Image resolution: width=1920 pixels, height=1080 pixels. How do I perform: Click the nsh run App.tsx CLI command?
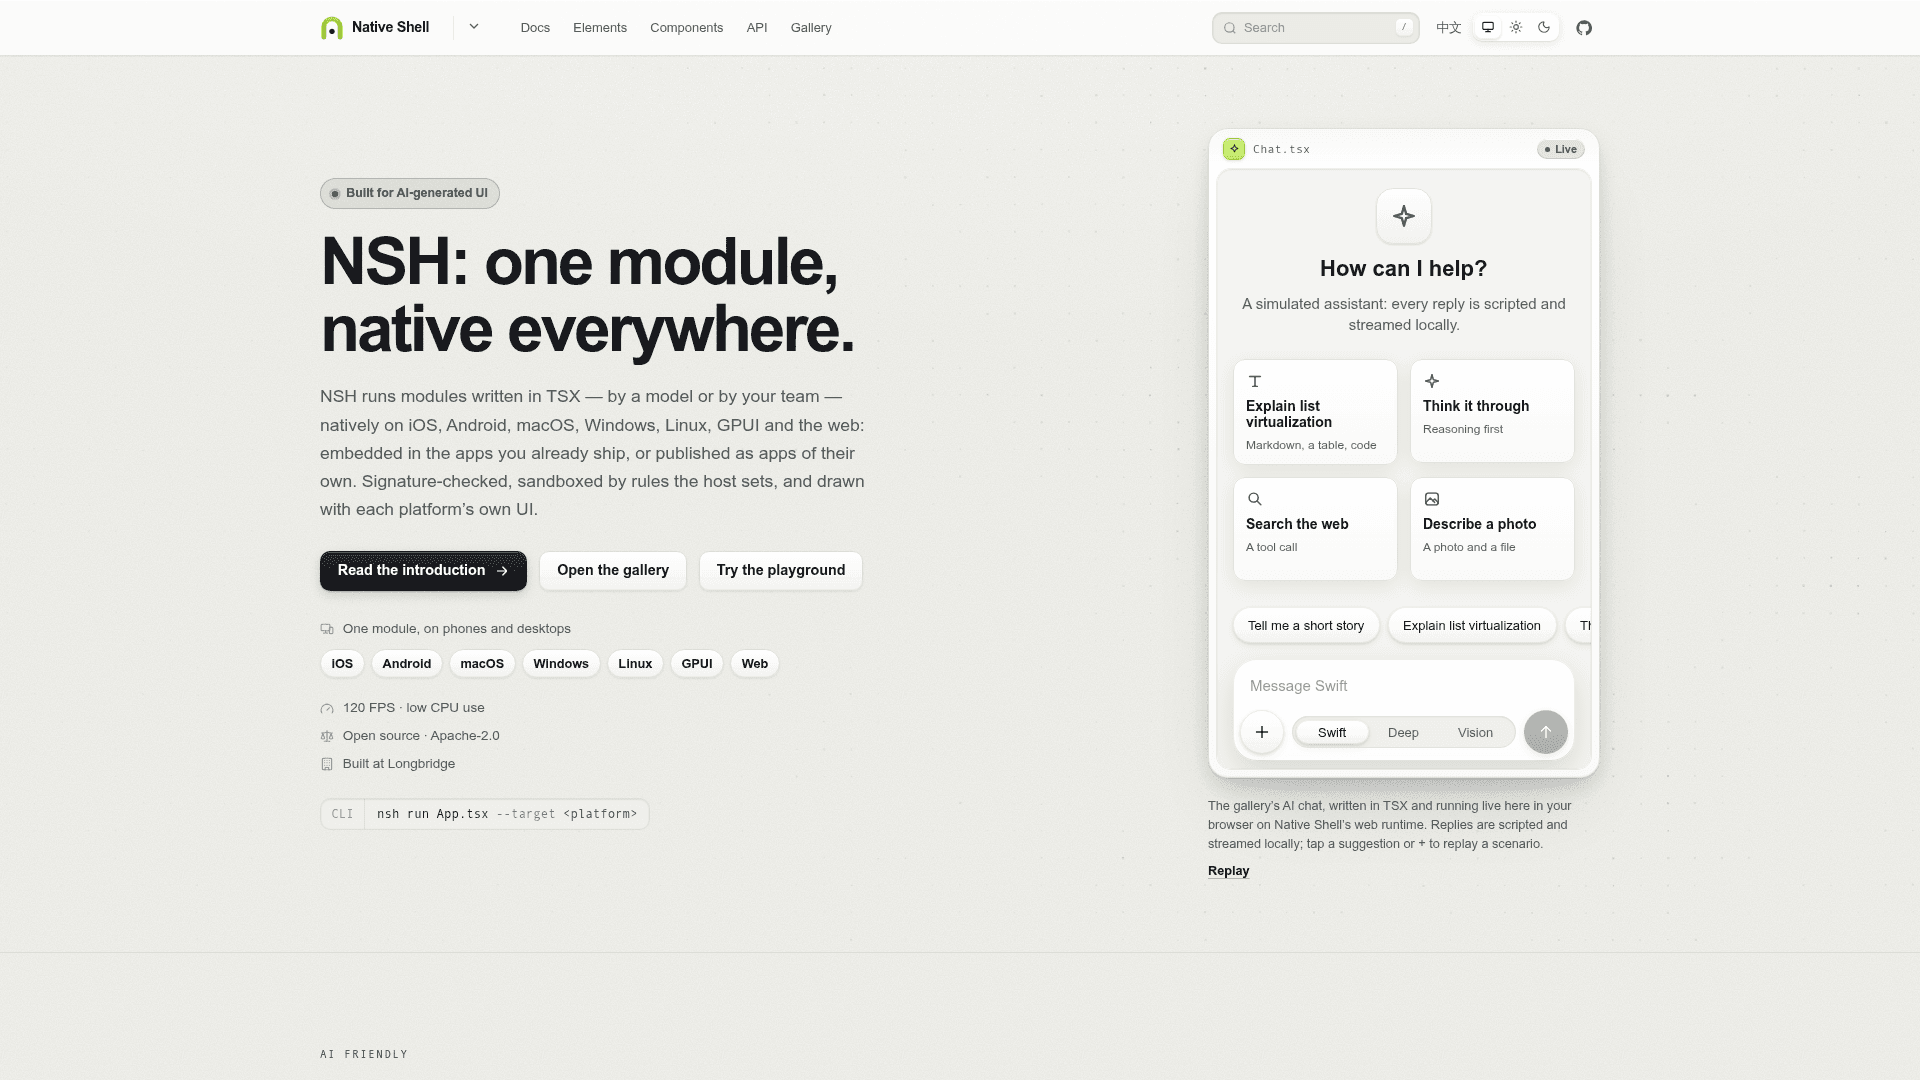point(507,814)
